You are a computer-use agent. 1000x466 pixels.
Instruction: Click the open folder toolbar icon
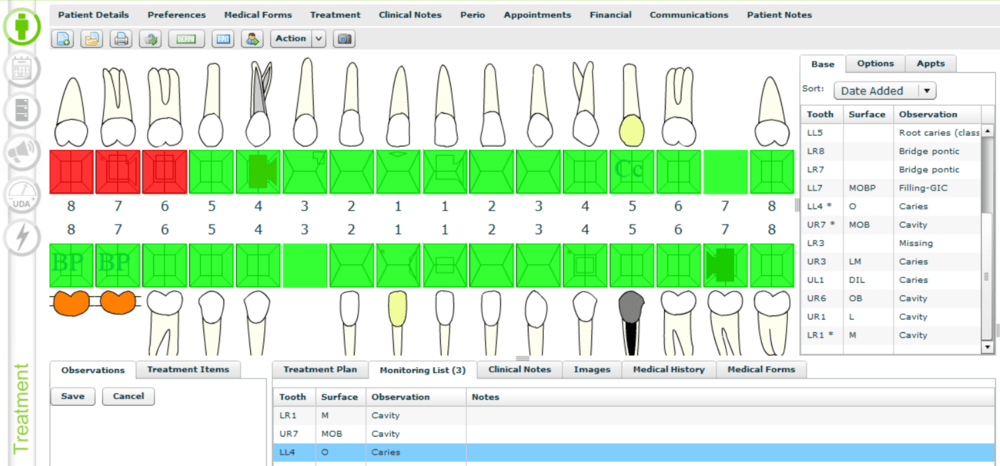point(92,39)
